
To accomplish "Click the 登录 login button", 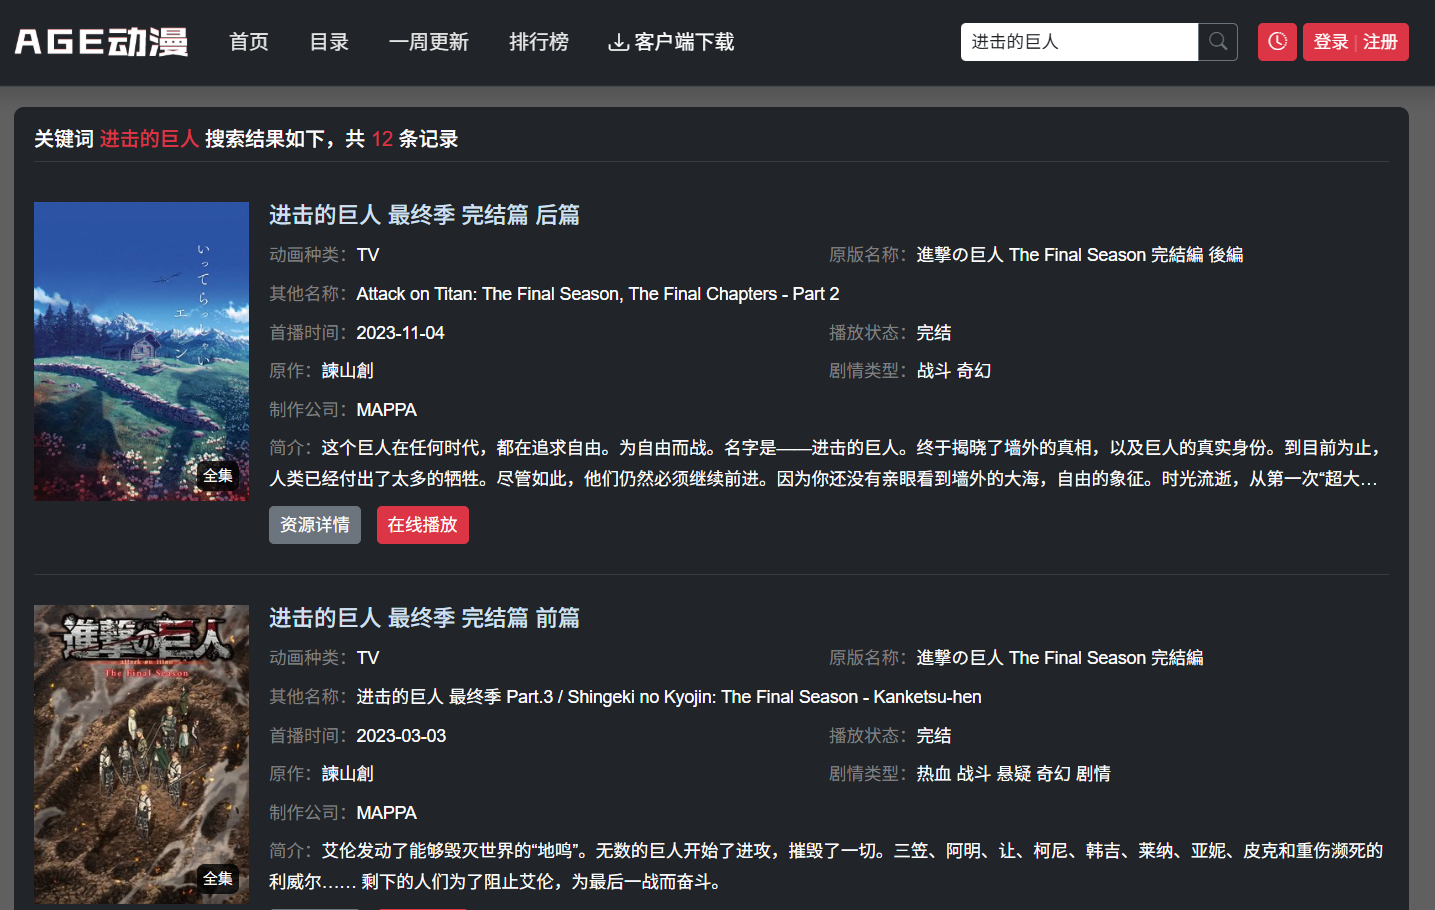I will (x=1330, y=42).
